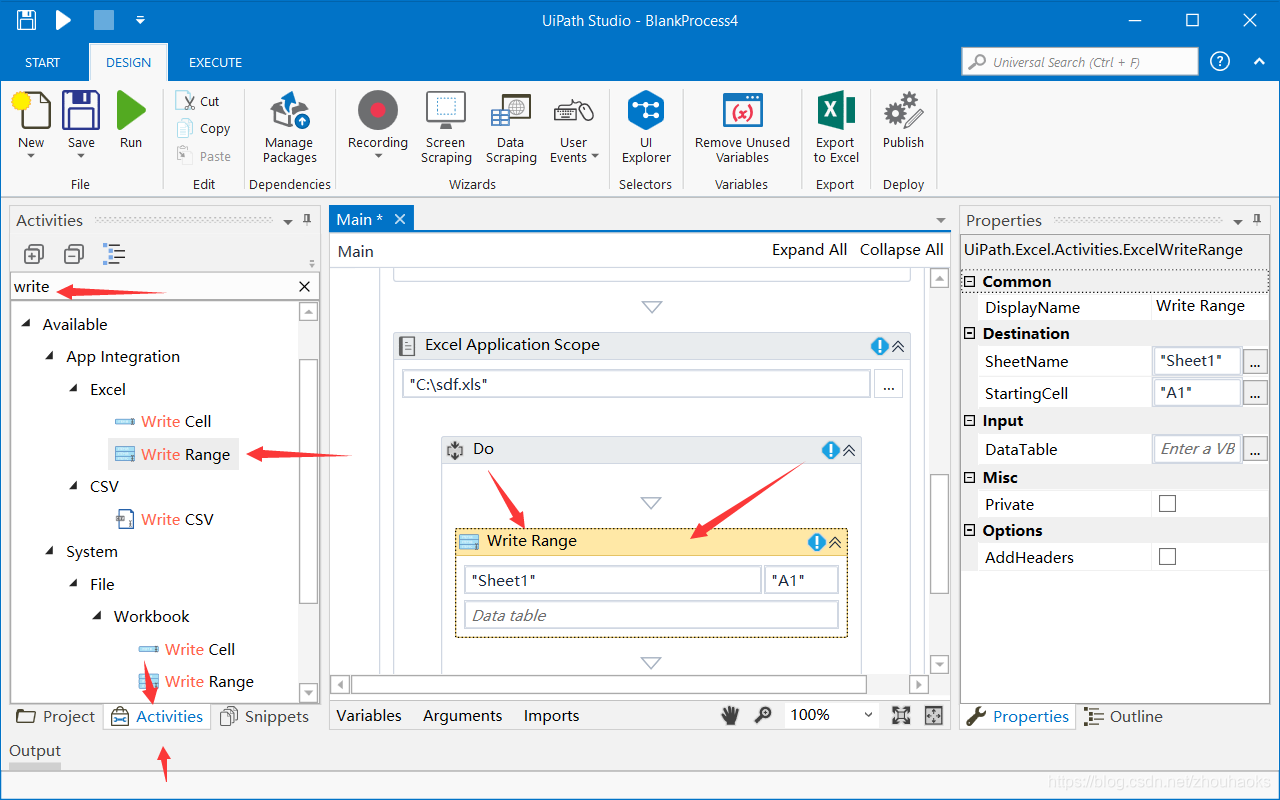Open Manage Packages
This screenshot has width=1280, height=800.
point(290,127)
